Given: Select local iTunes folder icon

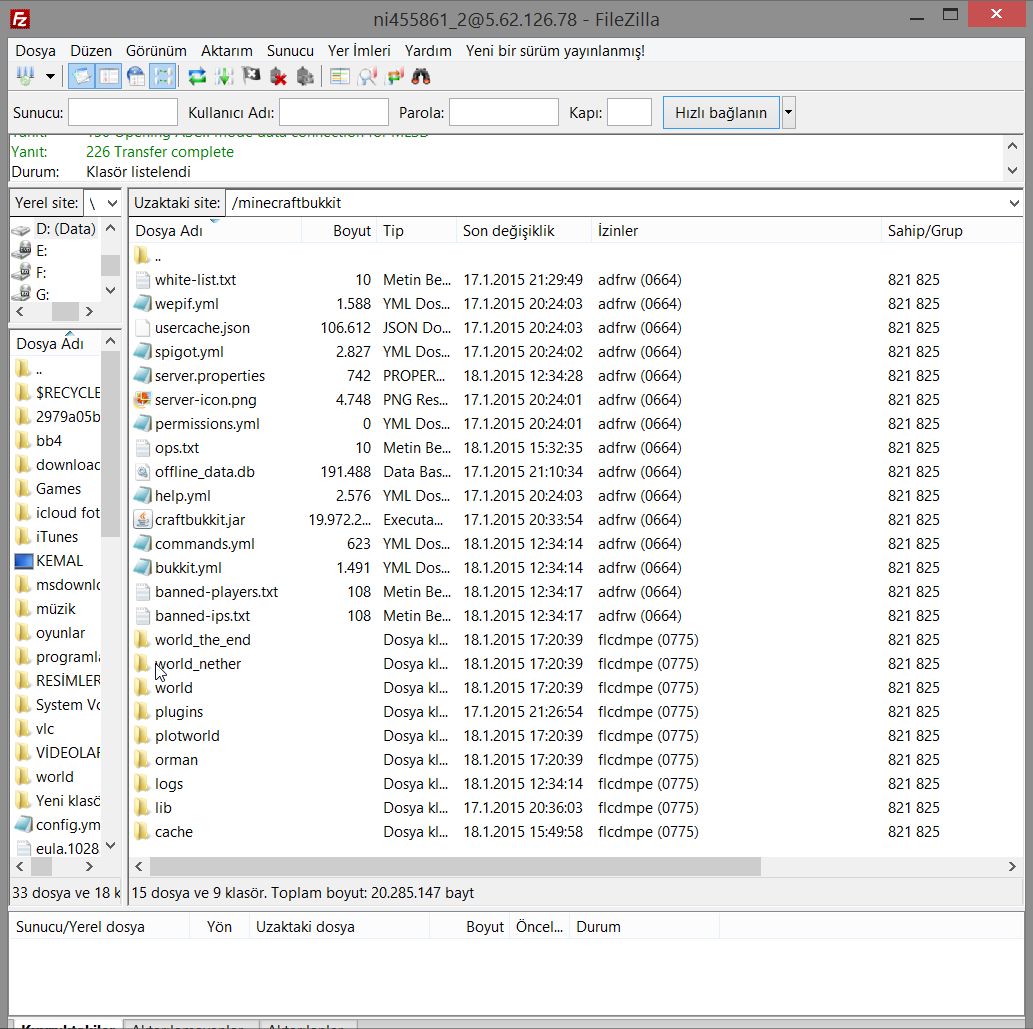Looking at the screenshot, I should pyautogui.click(x=23, y=537).
